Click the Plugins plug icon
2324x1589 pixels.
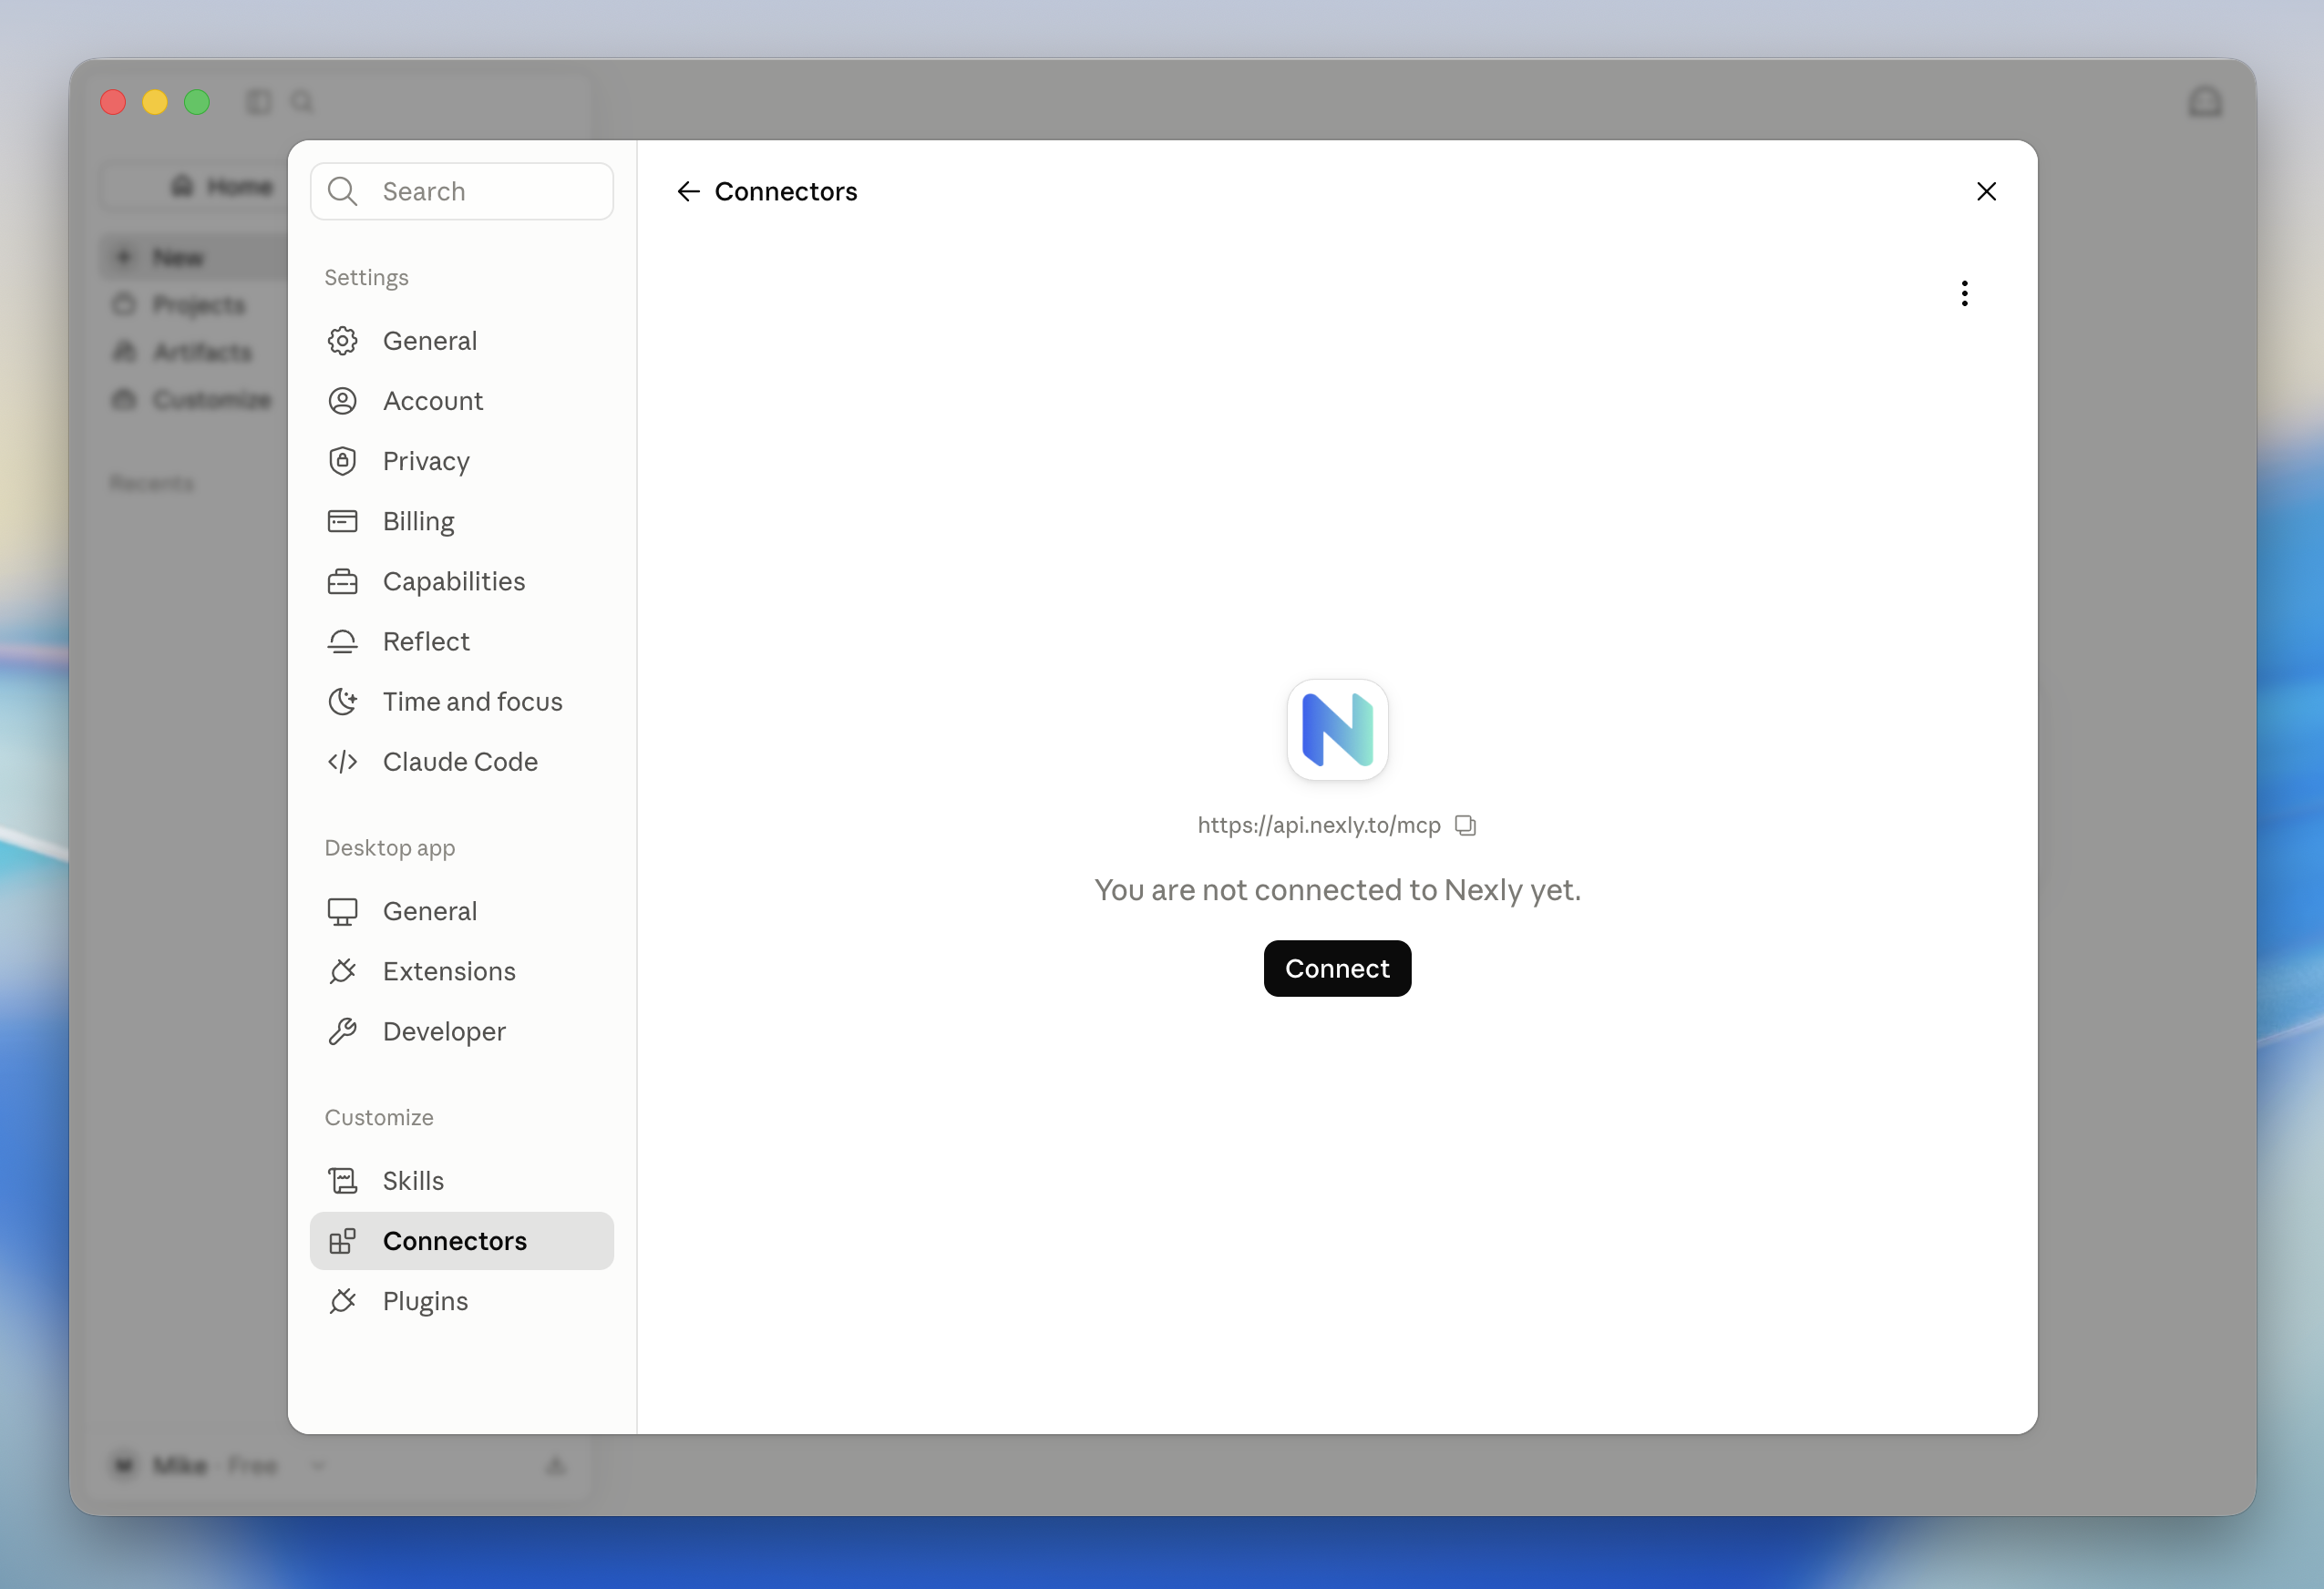(x=342, y=1301)
